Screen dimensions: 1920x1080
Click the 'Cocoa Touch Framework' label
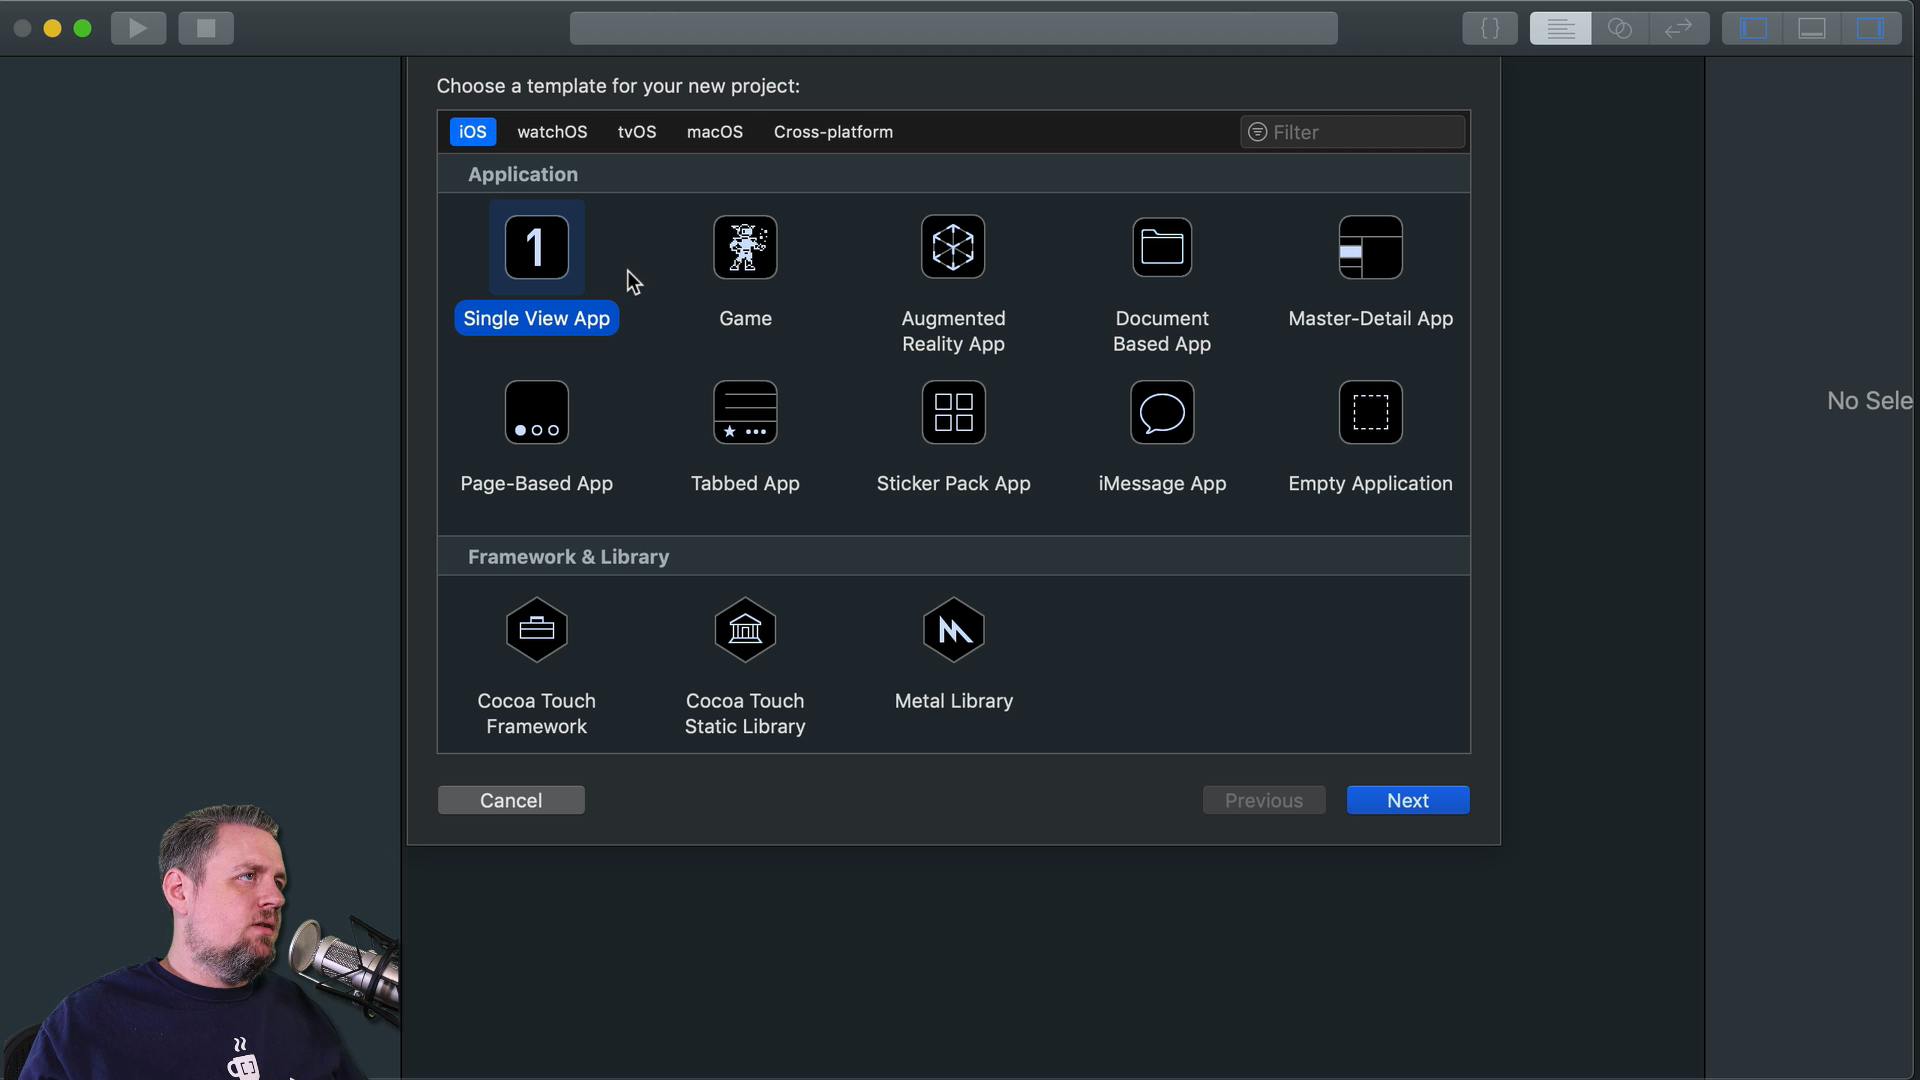pos(537,714)
